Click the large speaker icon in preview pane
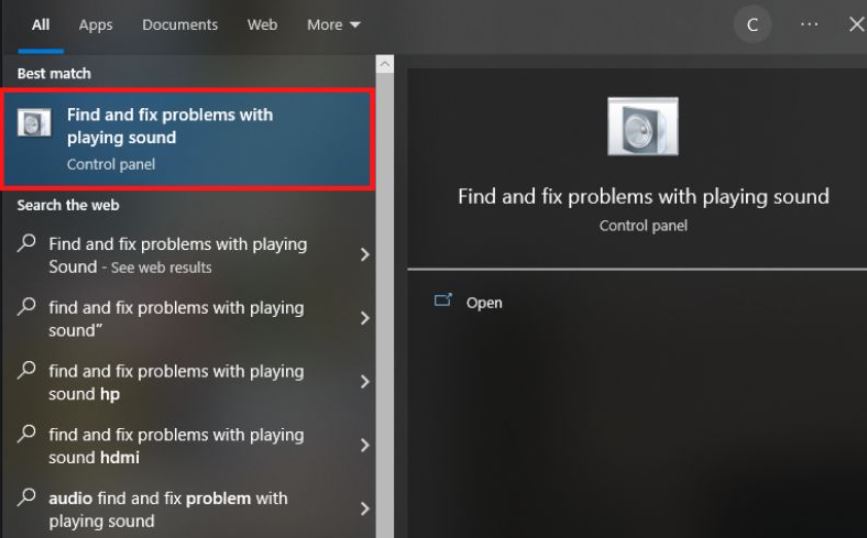This screenshot has height=538, width=867. (643, 127)
